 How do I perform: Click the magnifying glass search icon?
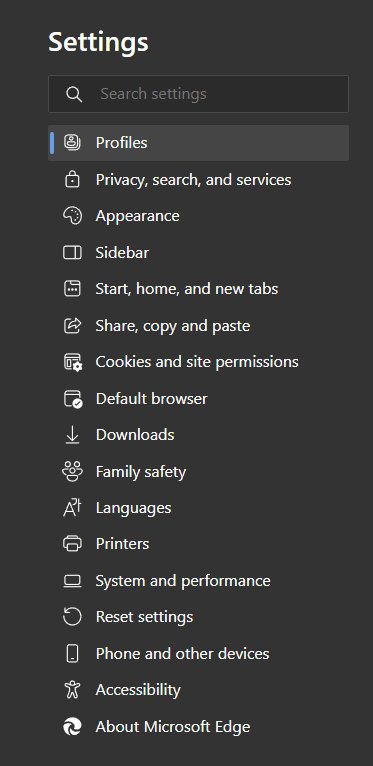click(74, 94)
